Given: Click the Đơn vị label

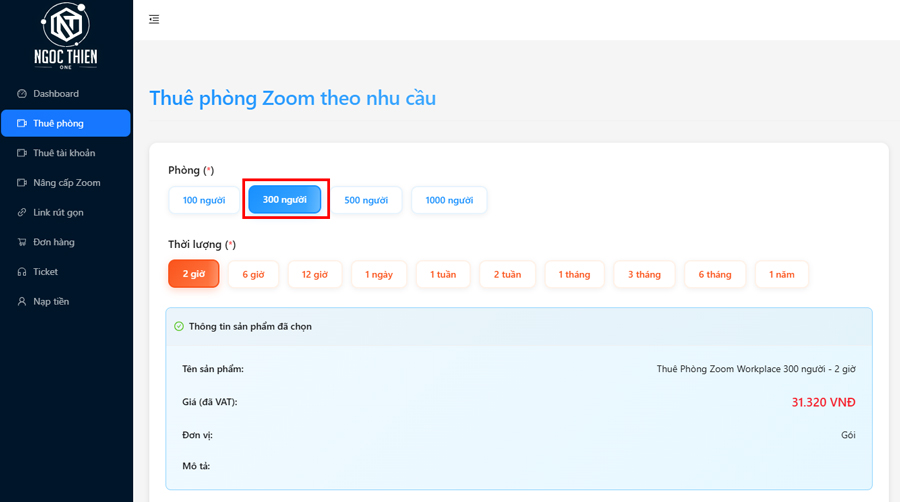Looking at the screenshot, I should tap(197, 435).
